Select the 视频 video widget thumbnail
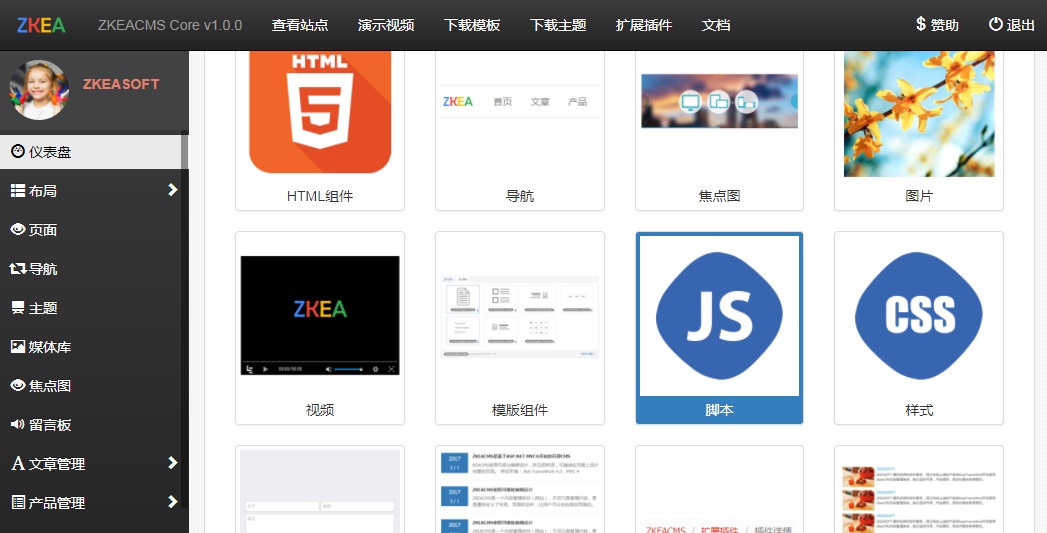 pyautogui.click(x=320, y=315)
